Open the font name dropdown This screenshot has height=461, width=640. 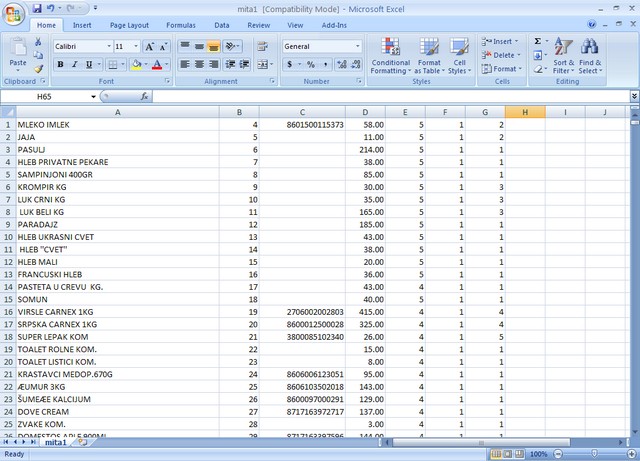tap(108, 47)
